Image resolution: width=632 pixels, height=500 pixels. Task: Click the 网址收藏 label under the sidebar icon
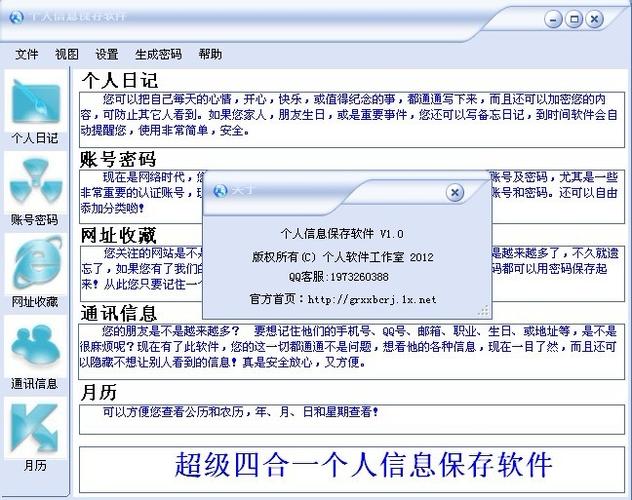[35, 301]
